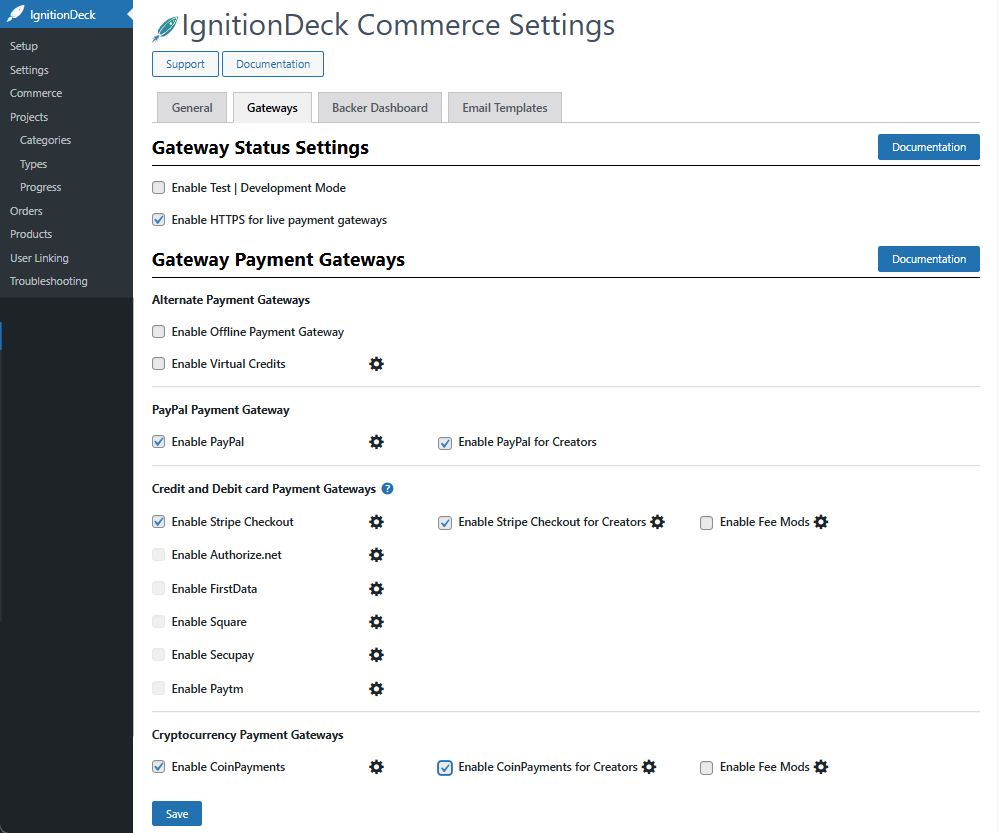The height and width of the screenshot is (833, 998).
Task: Open Documentation for Gateway Status Settings
Action: [x=928, y=147]
